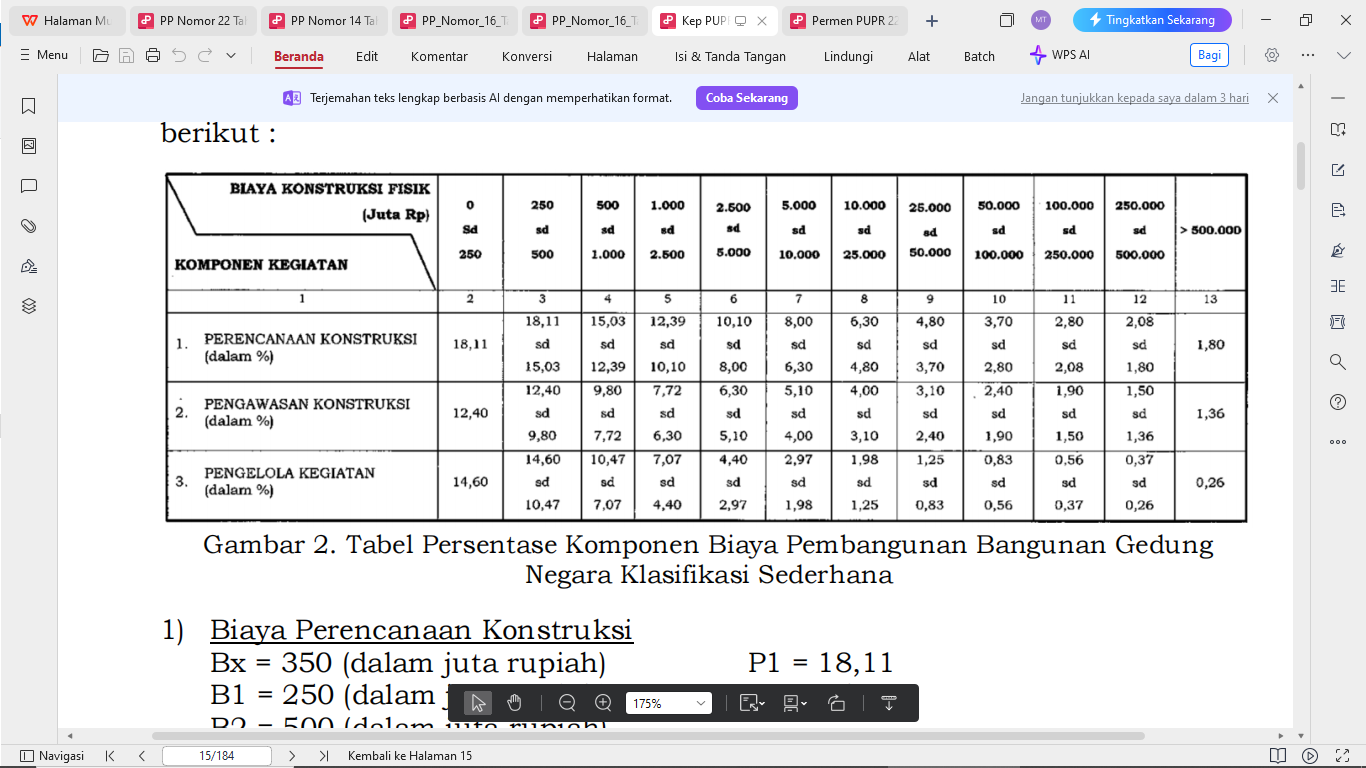Click the Bagi share button
Screen dimensions: 1366x768
(x=1209, y=56)
